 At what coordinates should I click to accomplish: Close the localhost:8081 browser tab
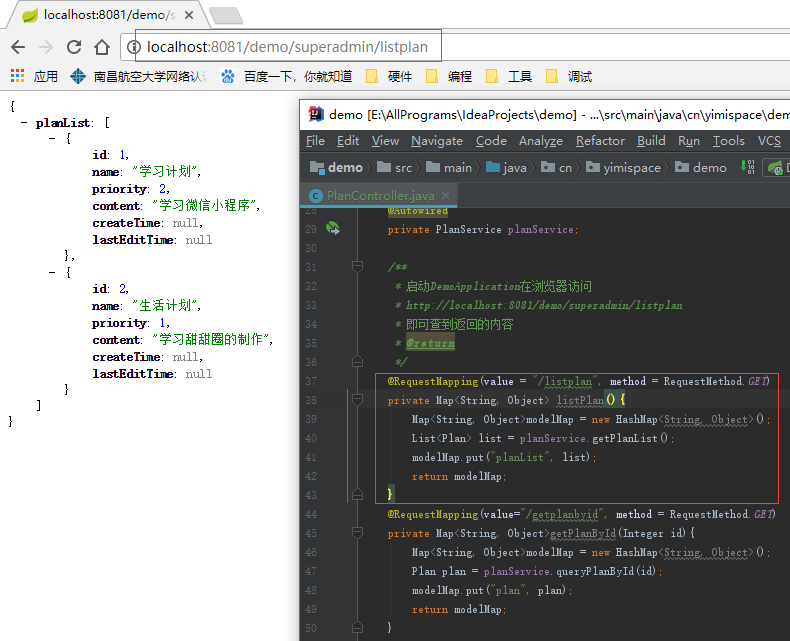[x=189, y=15]
